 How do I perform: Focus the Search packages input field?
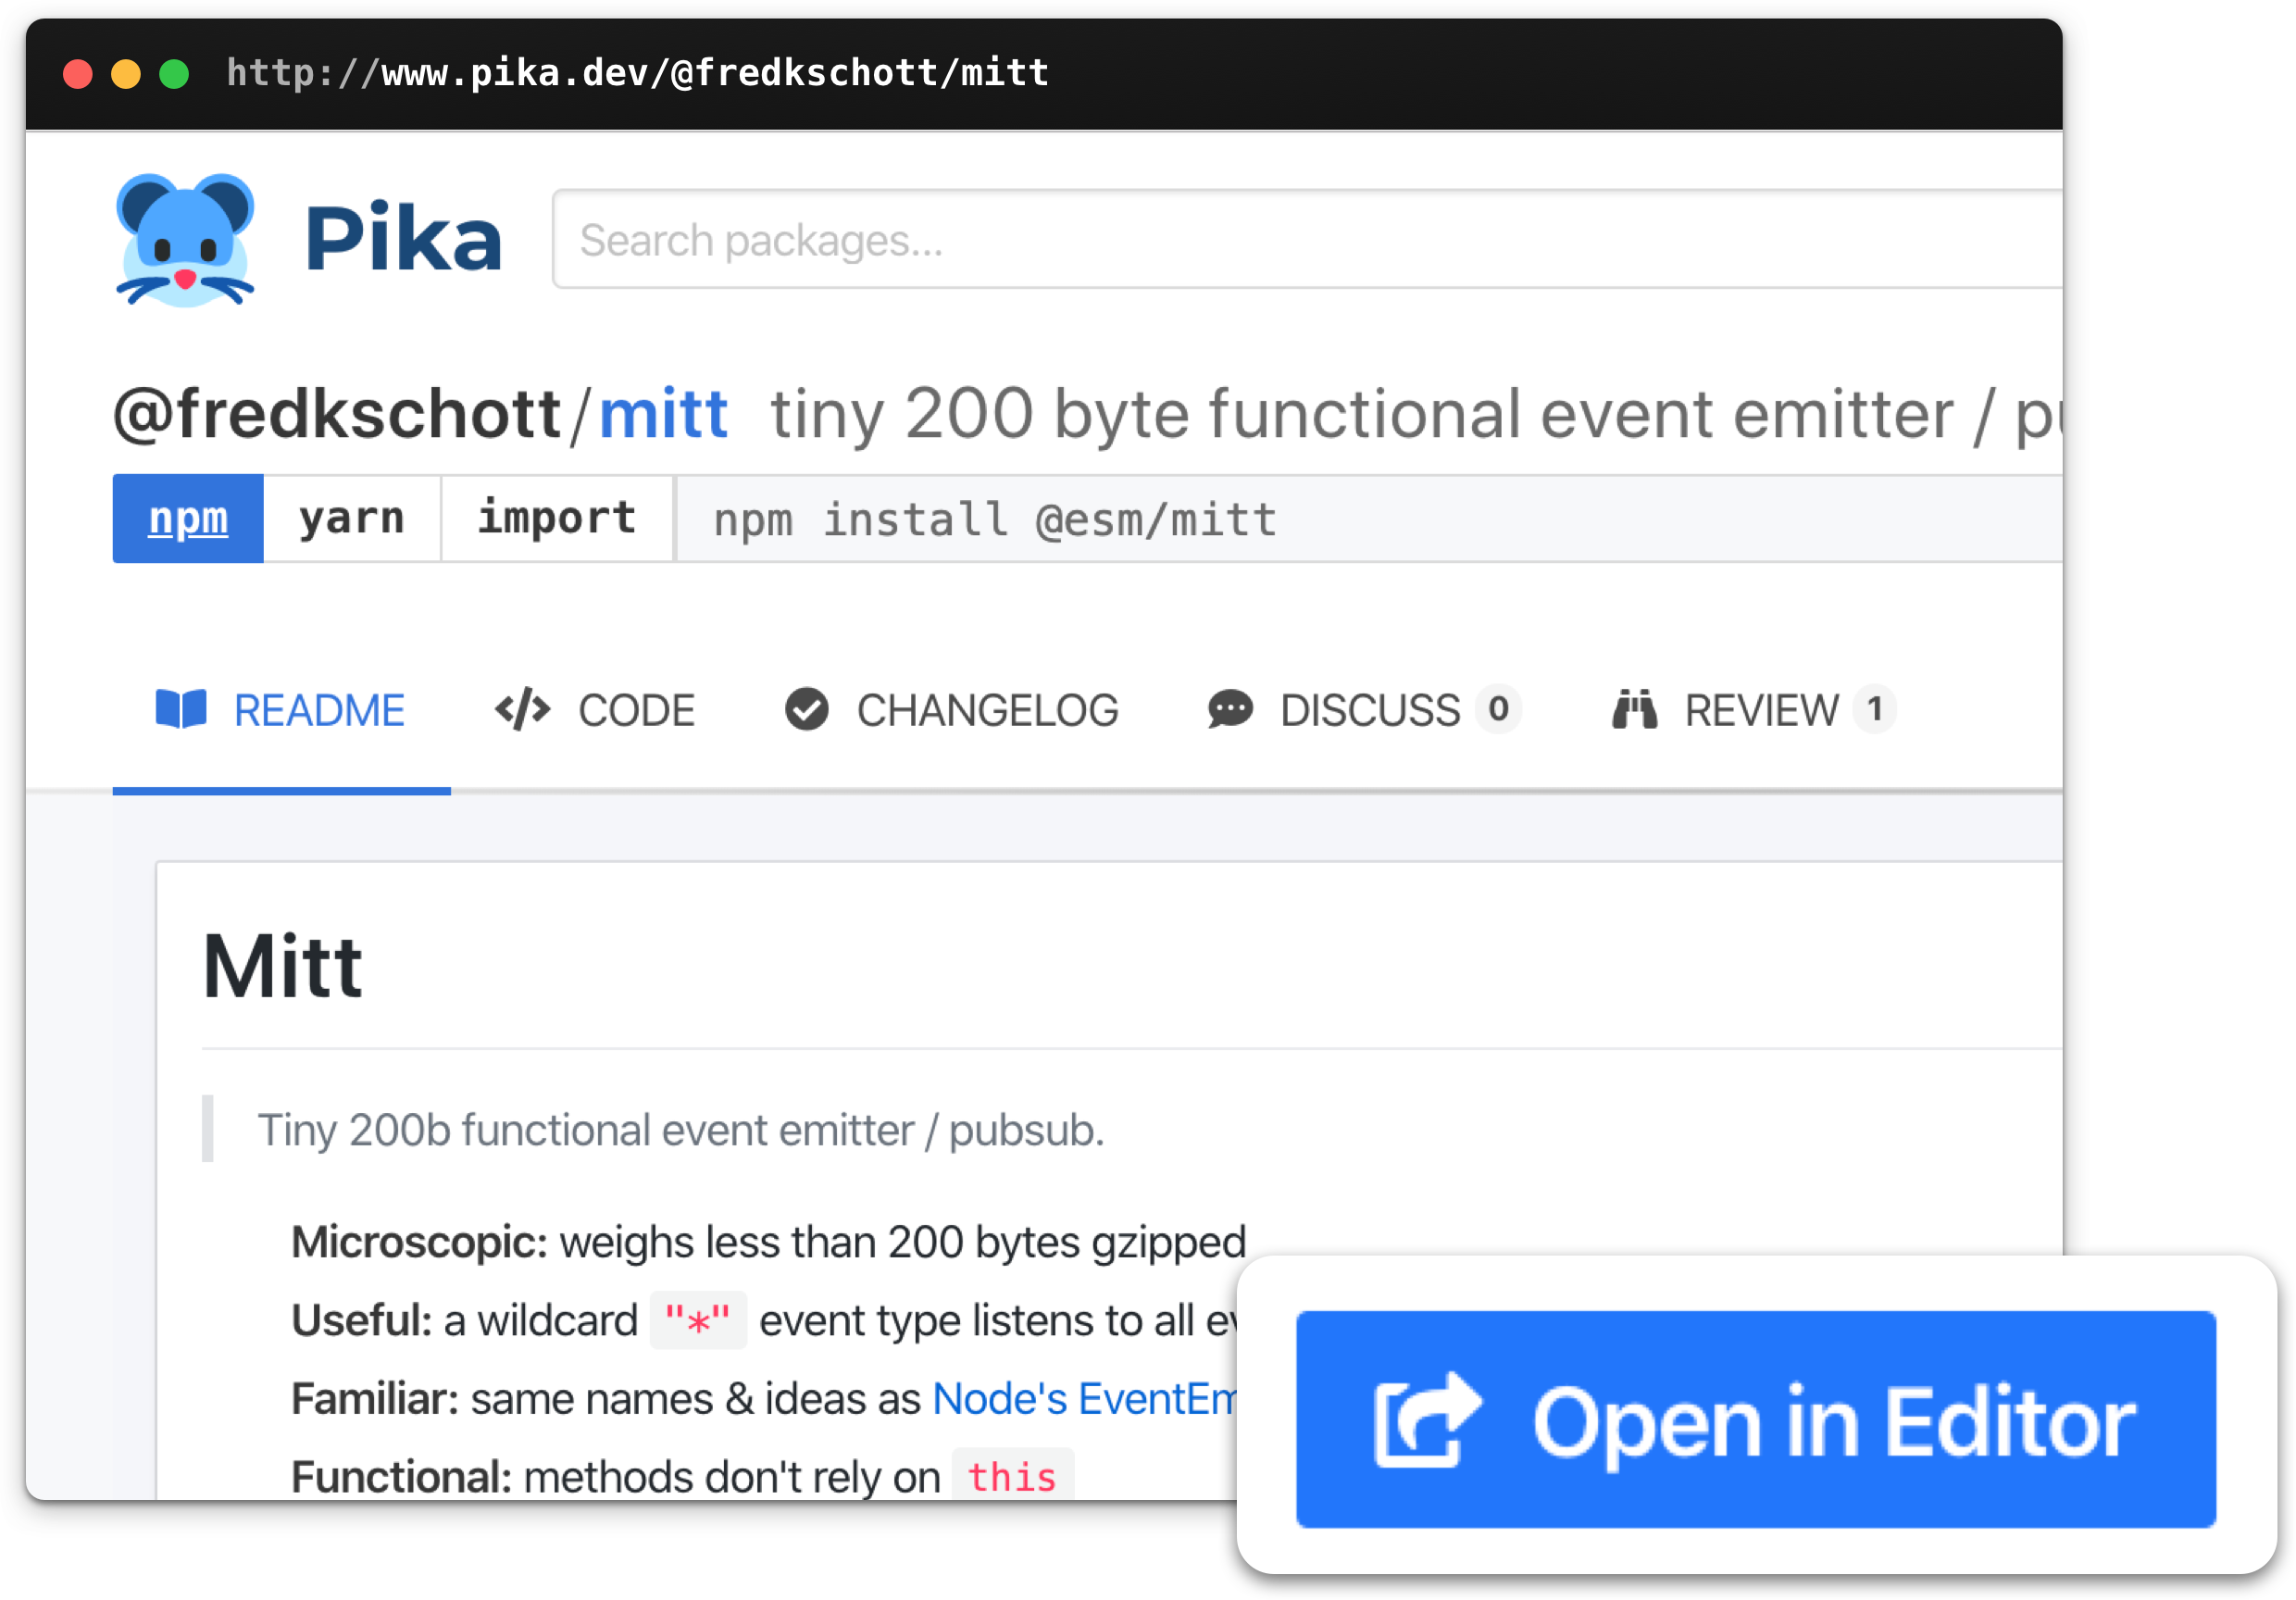tap(1307, 240)
